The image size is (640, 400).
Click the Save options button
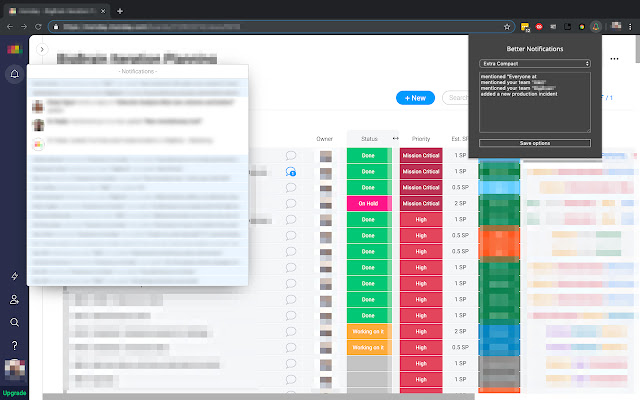535,143
